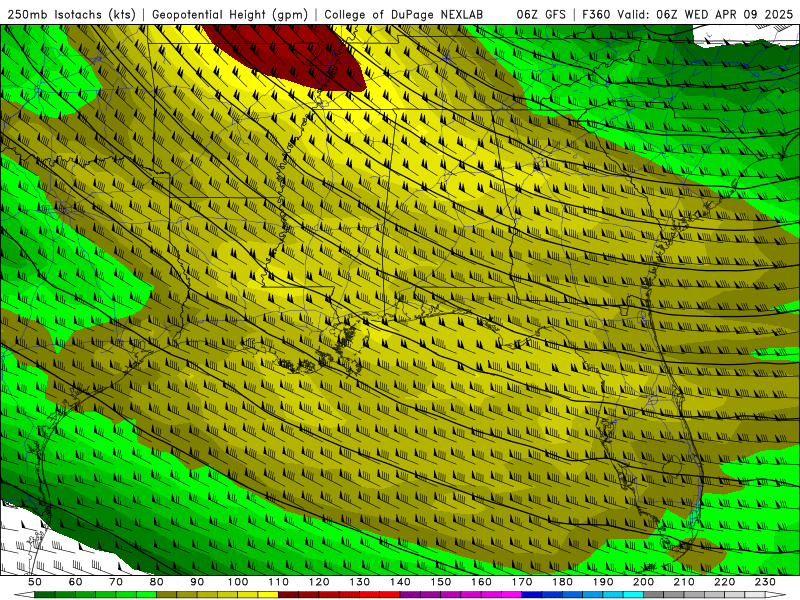The image size is (800, 600).
Task: Click the '250mb Isotachs (kts)' title text
Action: [x=71, y=15]
